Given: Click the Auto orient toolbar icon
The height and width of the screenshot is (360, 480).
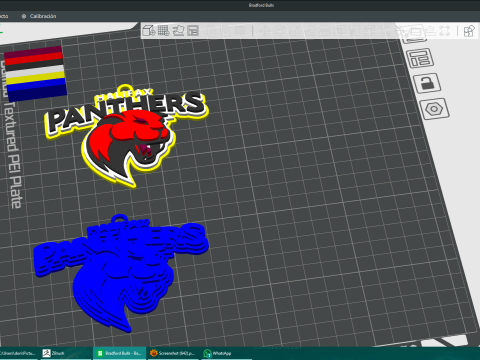Looking at the screenshot, I should coord(178,31).
